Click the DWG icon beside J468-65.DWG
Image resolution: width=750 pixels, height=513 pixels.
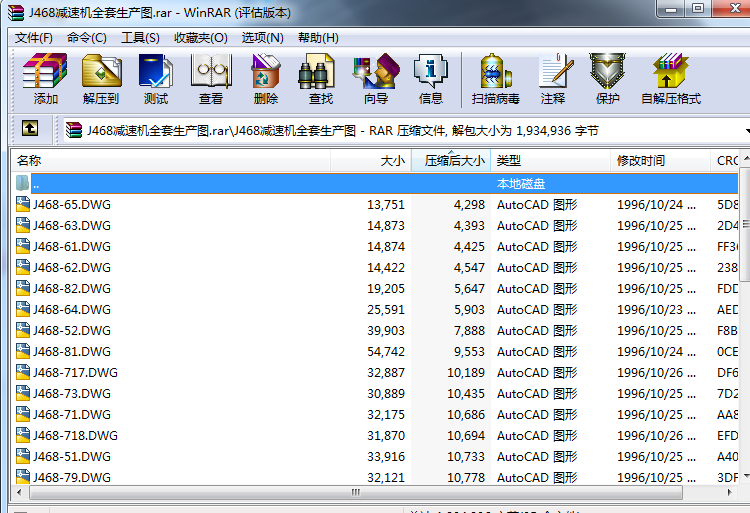pyautogui.click(x=23, y=204)
